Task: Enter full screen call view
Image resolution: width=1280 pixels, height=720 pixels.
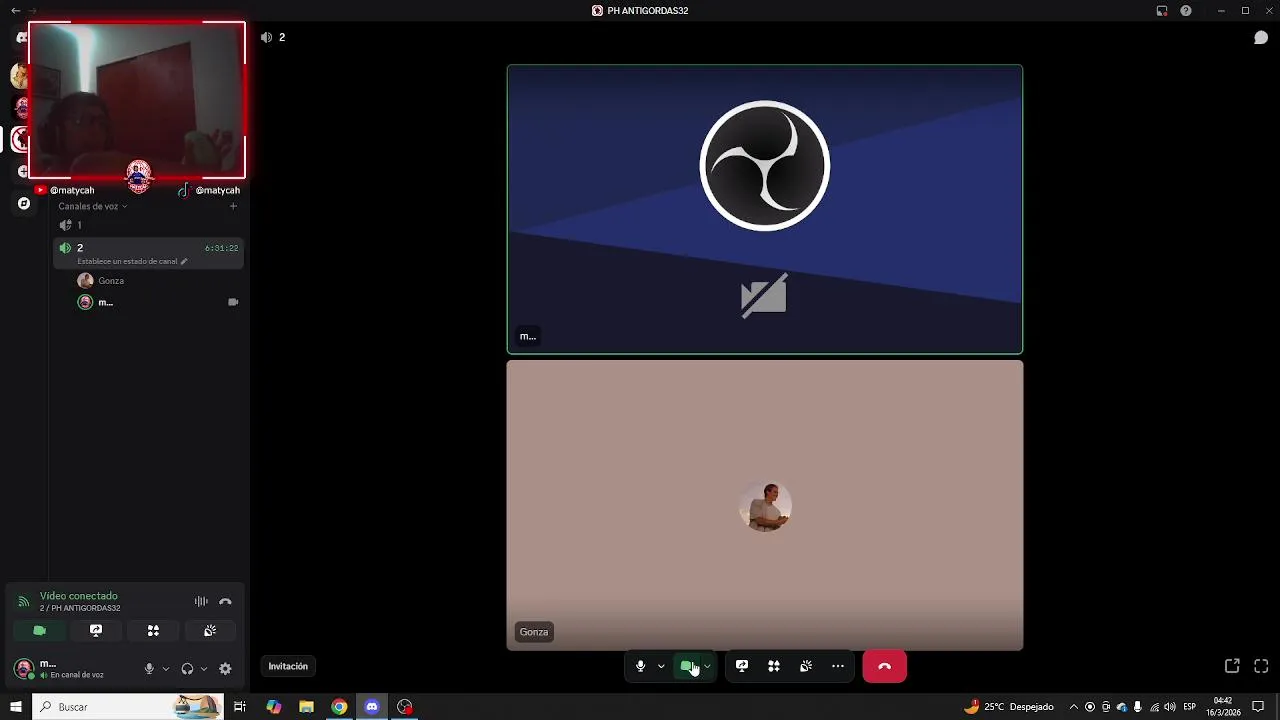Action: (1261, 666)
